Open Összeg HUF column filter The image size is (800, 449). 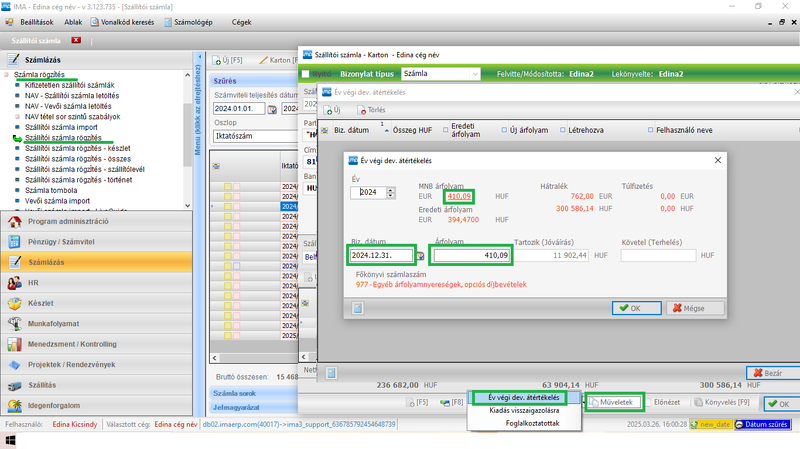pos(445,130)
